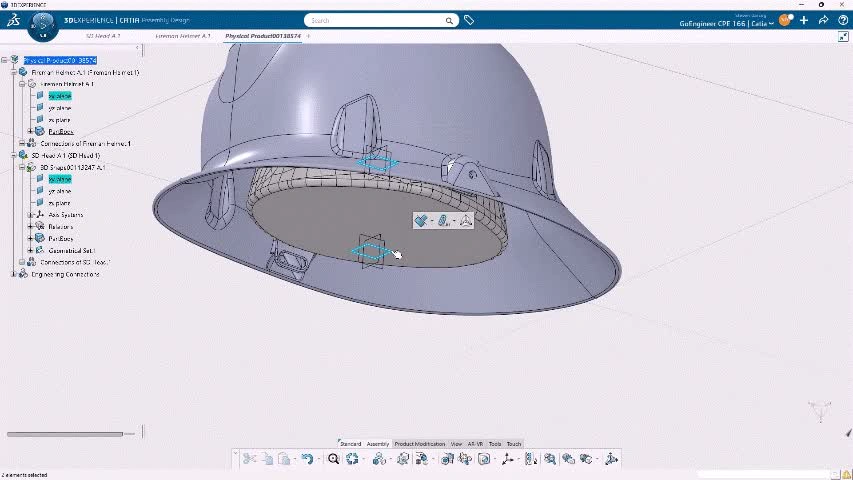Expand the Geometrical Set.1 tree node
Viewport: 853px width, 480px height.
[30, 250]
